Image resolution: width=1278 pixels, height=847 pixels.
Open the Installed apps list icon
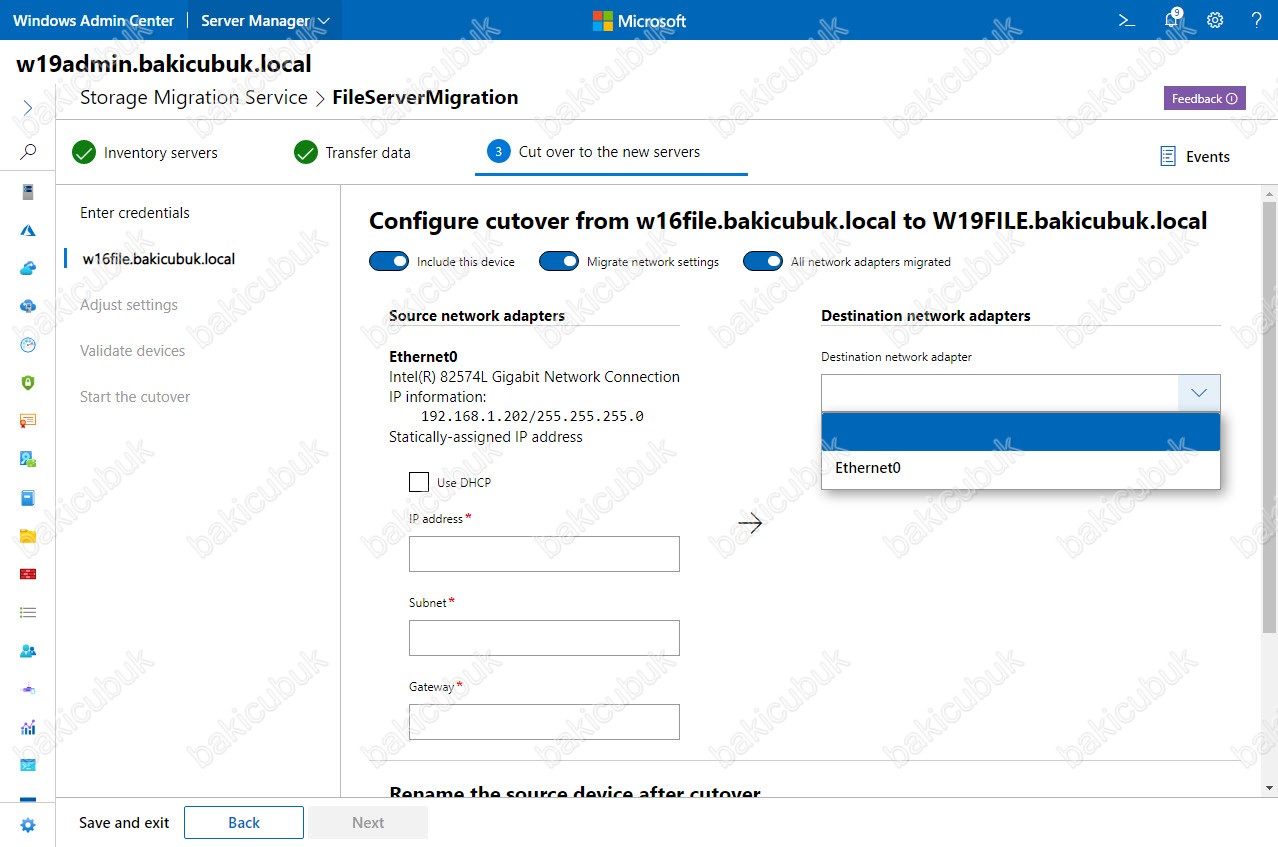tap(28, 612)
